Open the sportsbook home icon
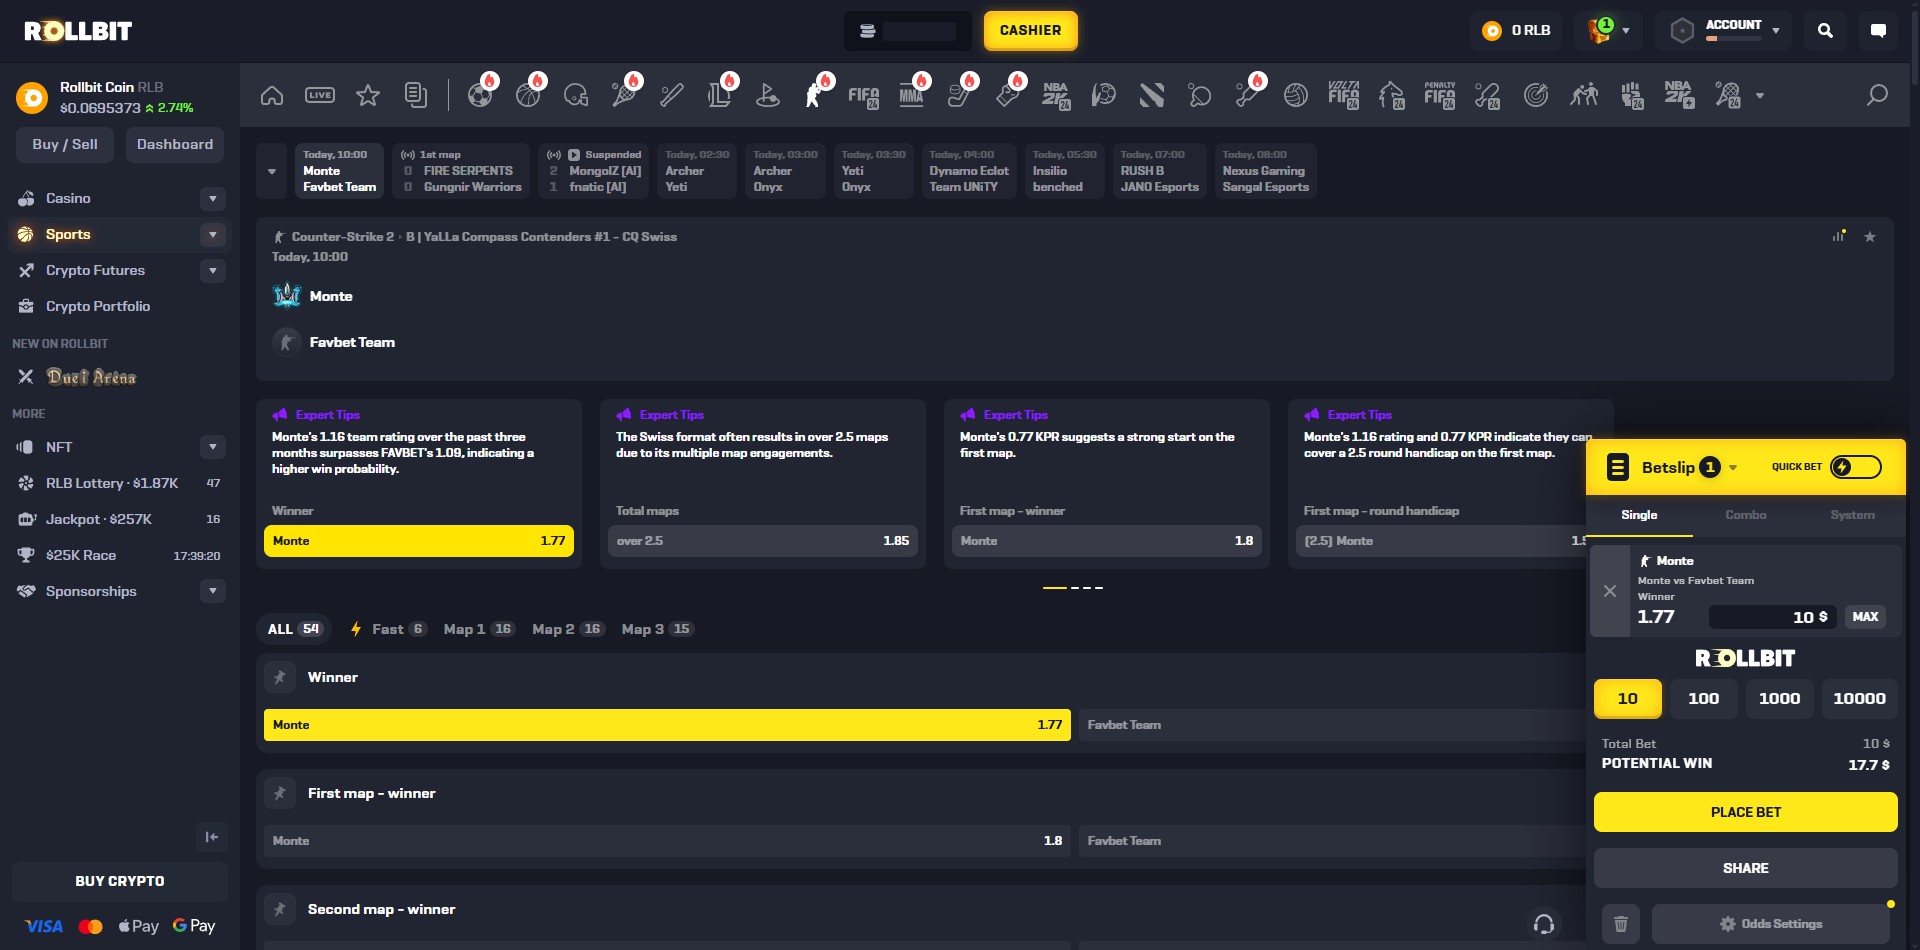The width and height of the screenshot is (1920, 950). tap(272, 95)
